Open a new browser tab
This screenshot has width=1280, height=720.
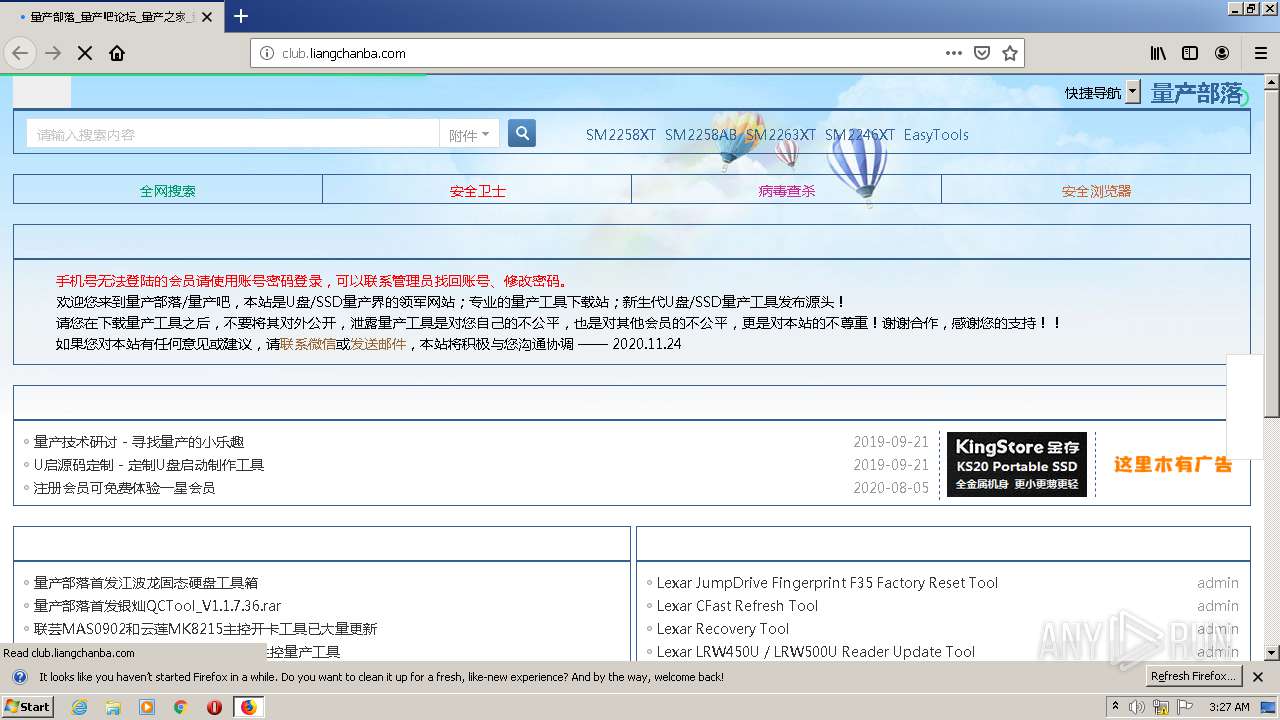tap(241, 16)
